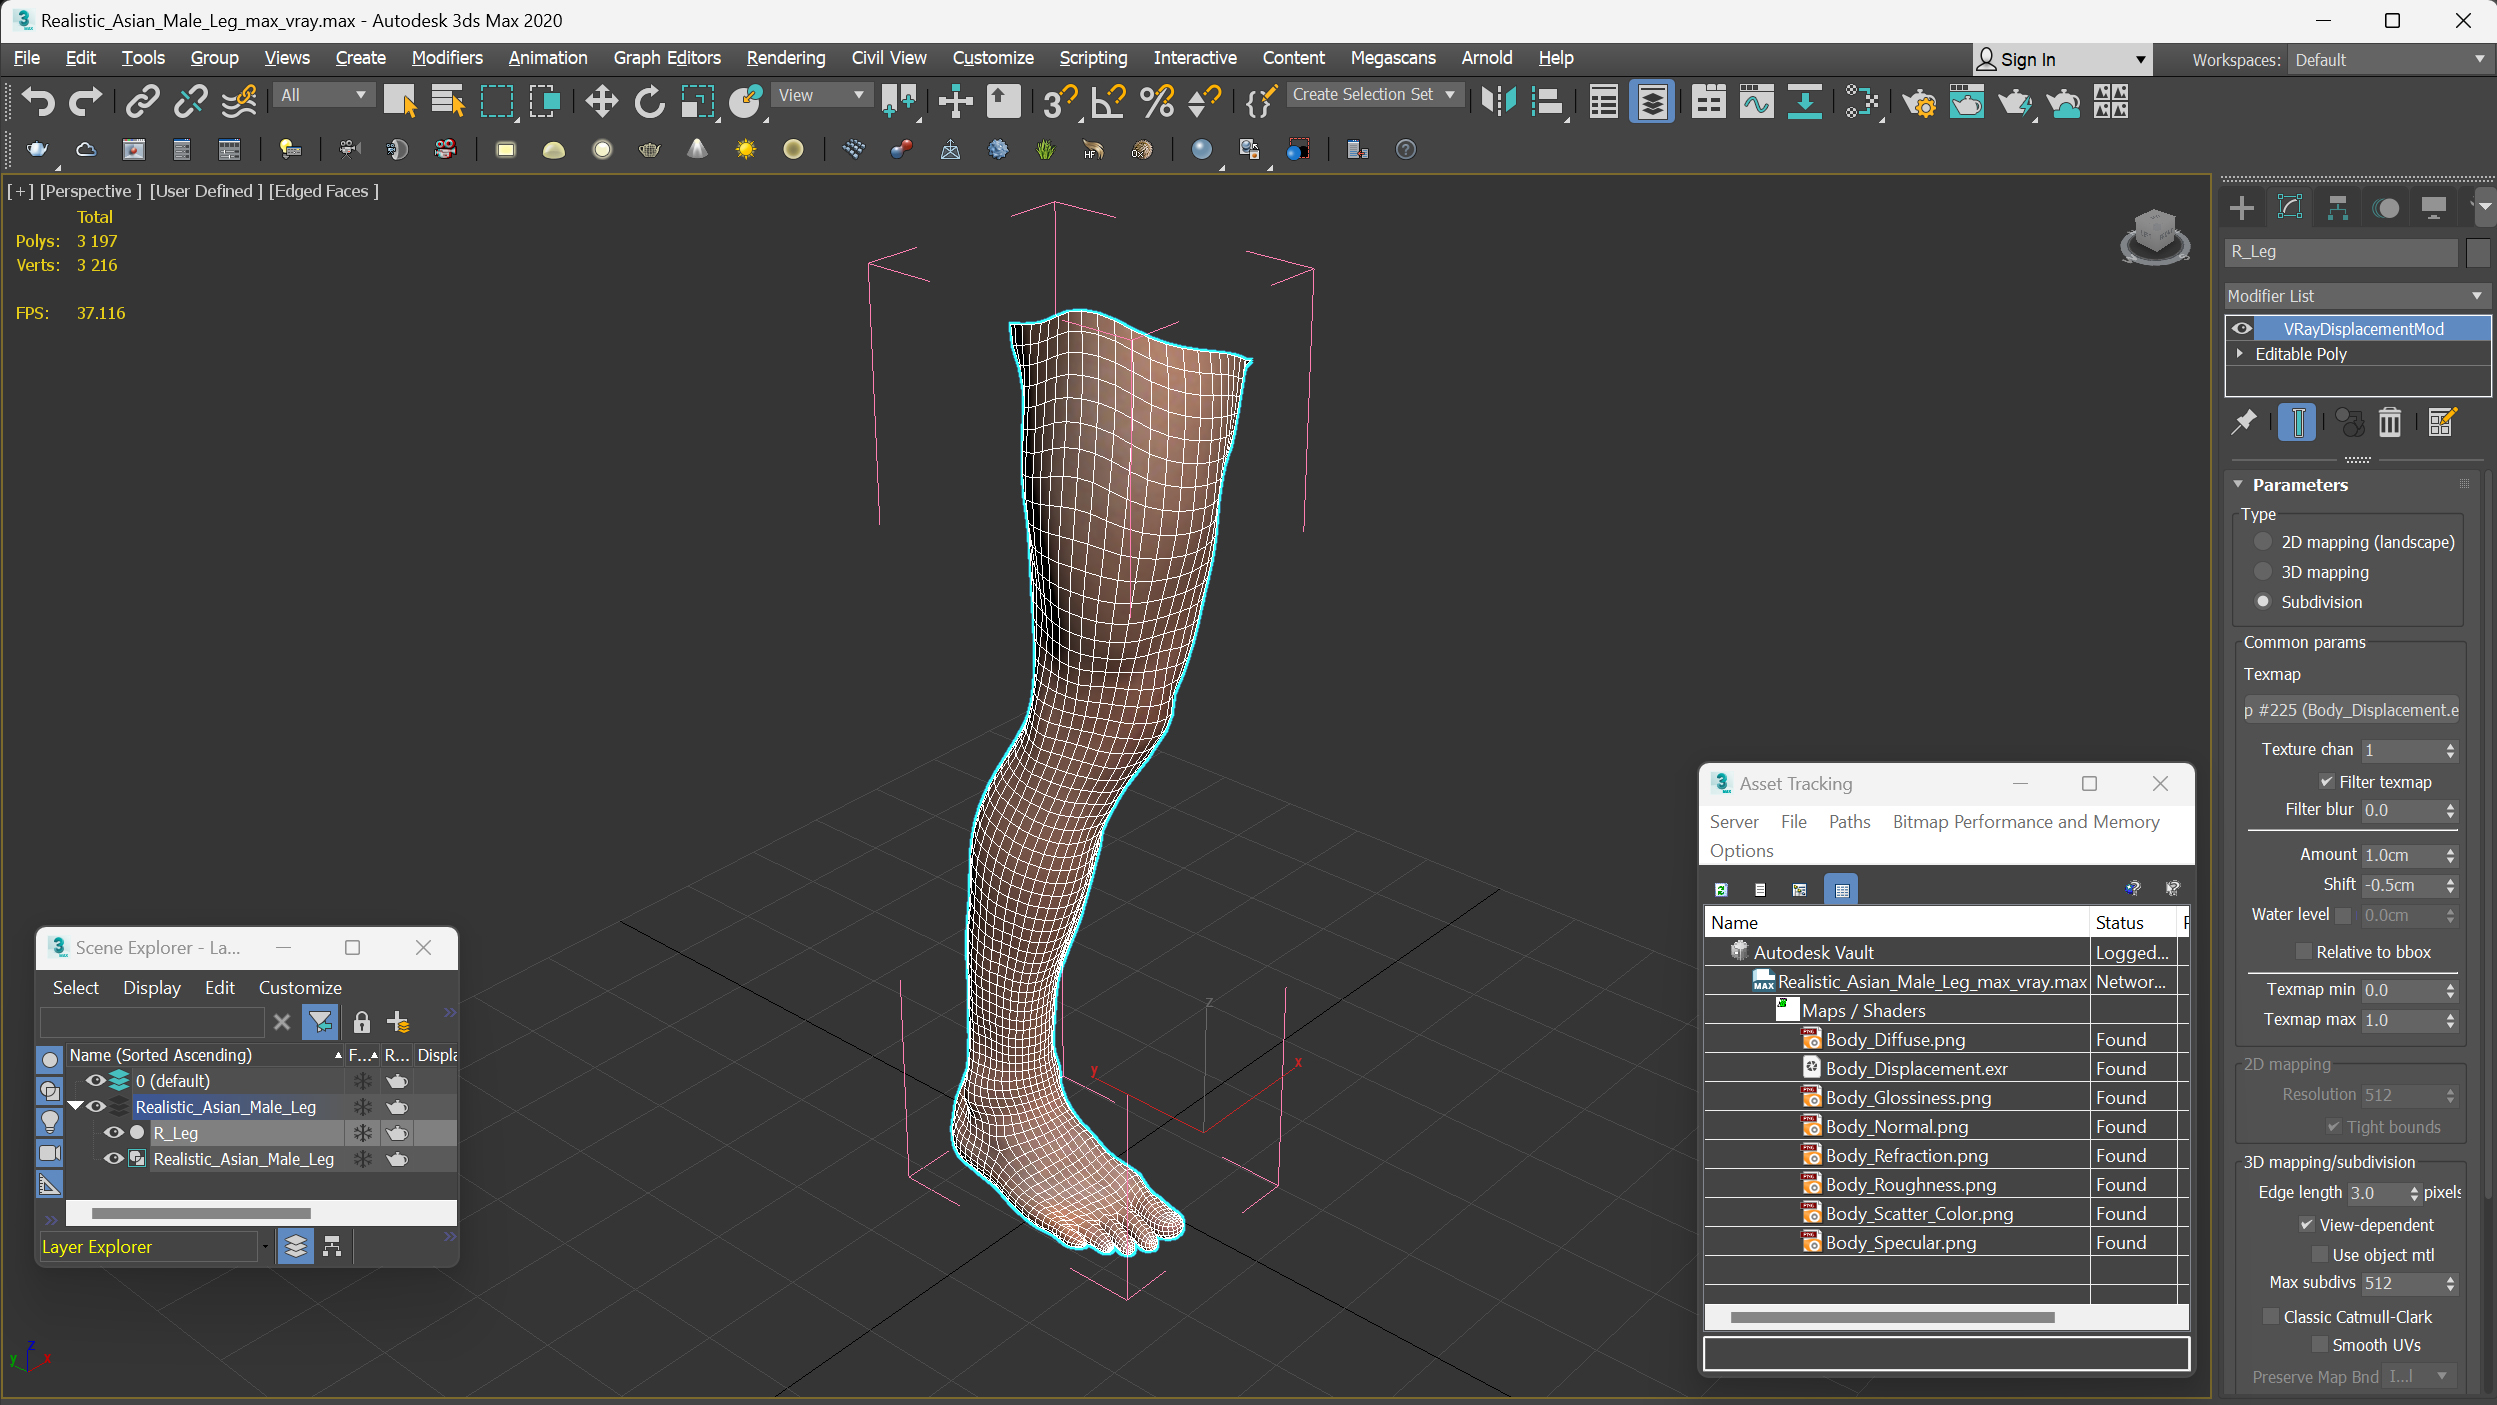Click the Undo arrow icon
The image size is (2497, 1405).
tap(38, 101)
